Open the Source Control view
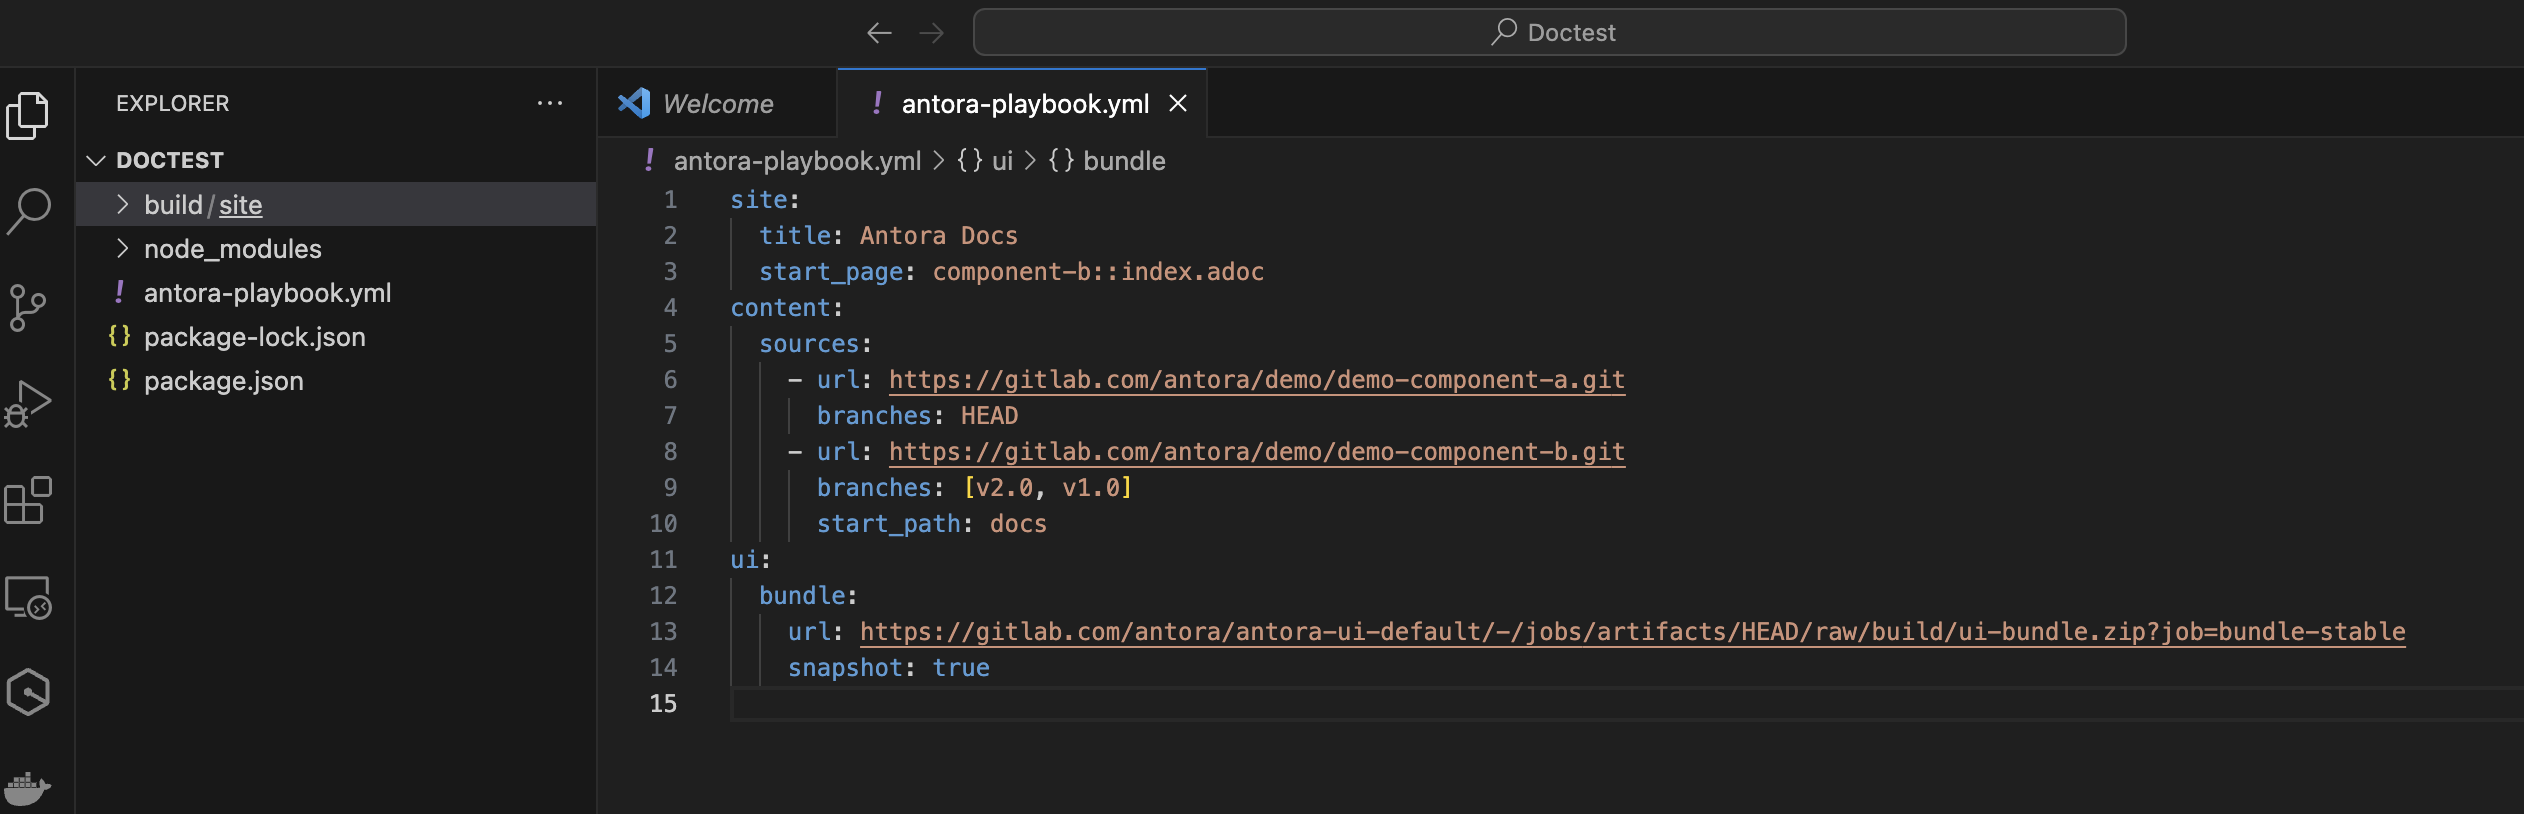Screen dimensions: 2524x814 coord(28,307)
